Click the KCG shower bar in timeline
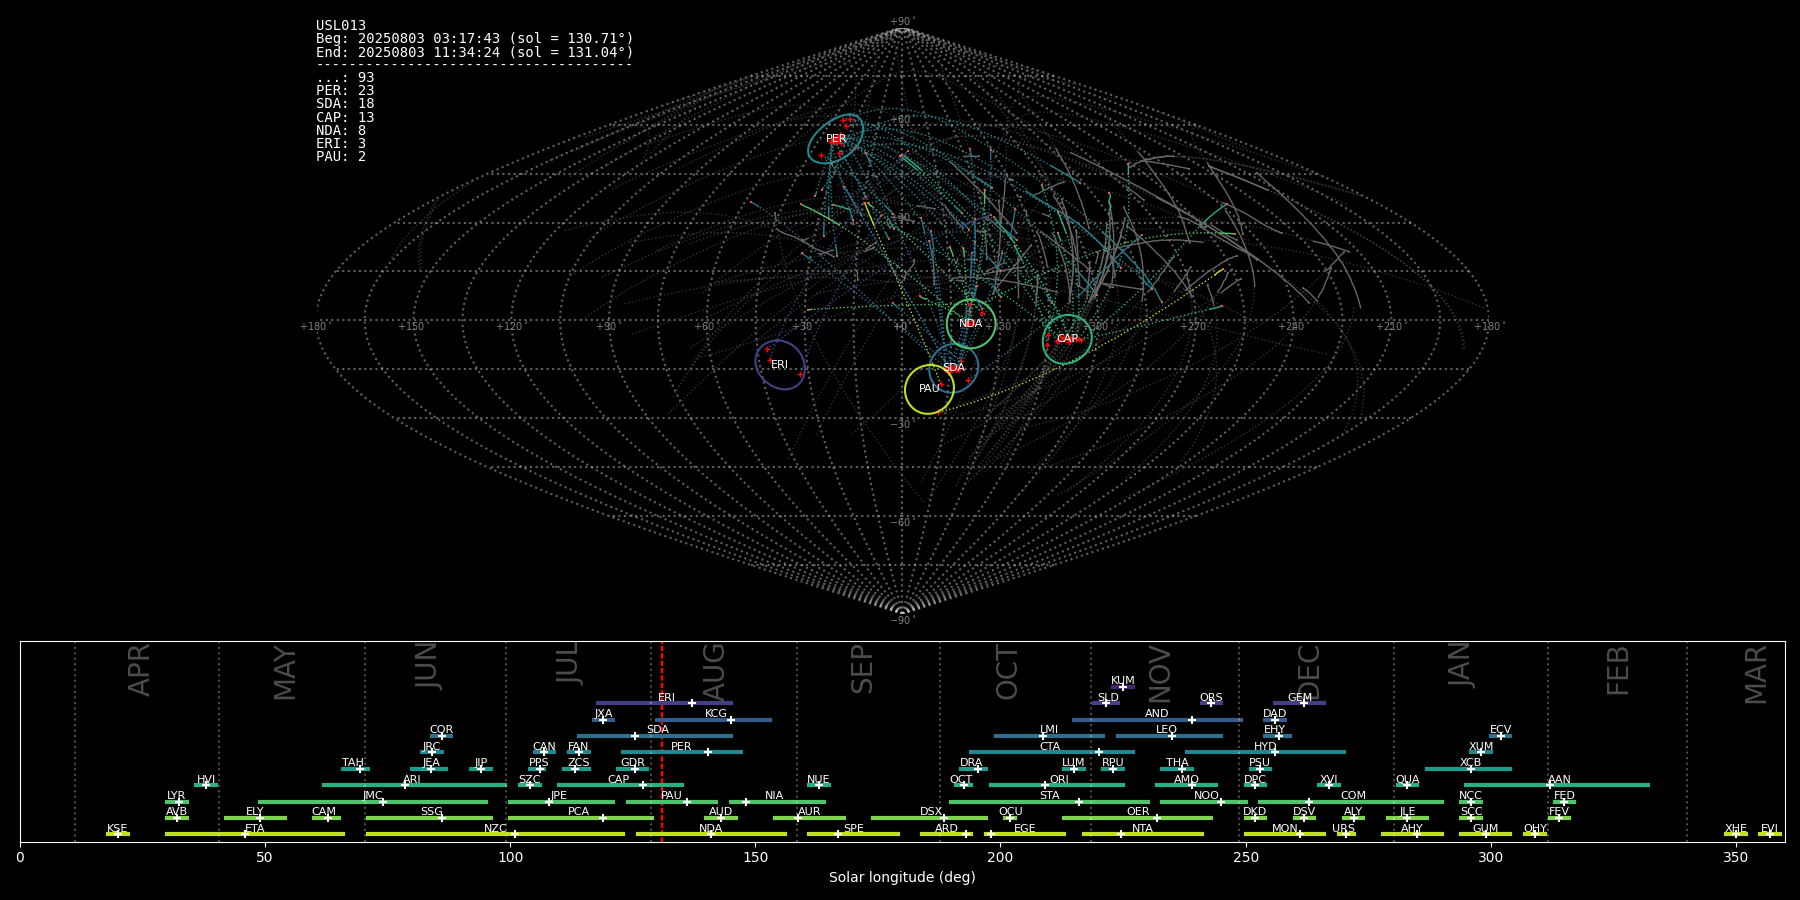 point(713,720)
